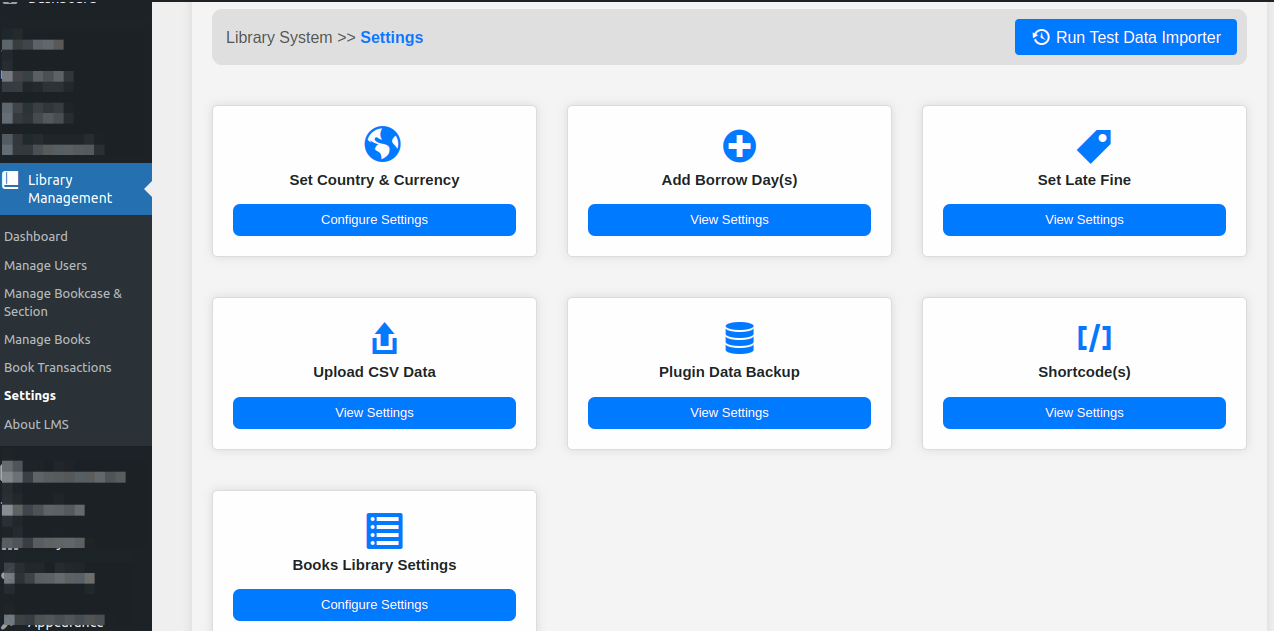
Task: Open Manage Bookcase & Section
Action: 63,303
